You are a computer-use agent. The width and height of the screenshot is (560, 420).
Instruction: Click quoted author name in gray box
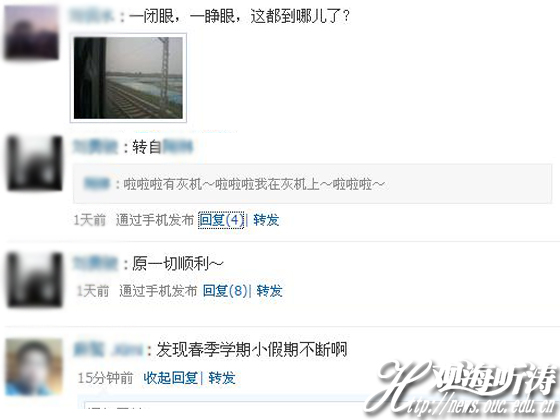click(x=97, y=184)
